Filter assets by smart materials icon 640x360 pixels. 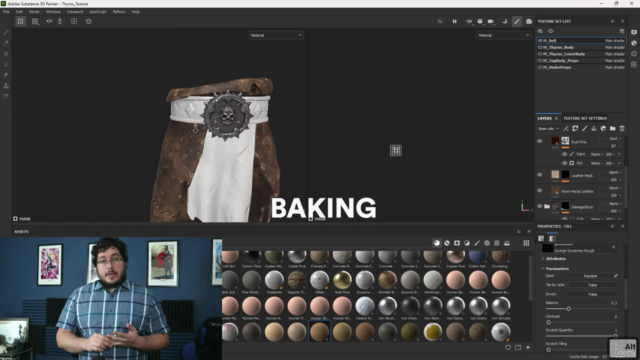pyautogui.click(x=447, y=243)
